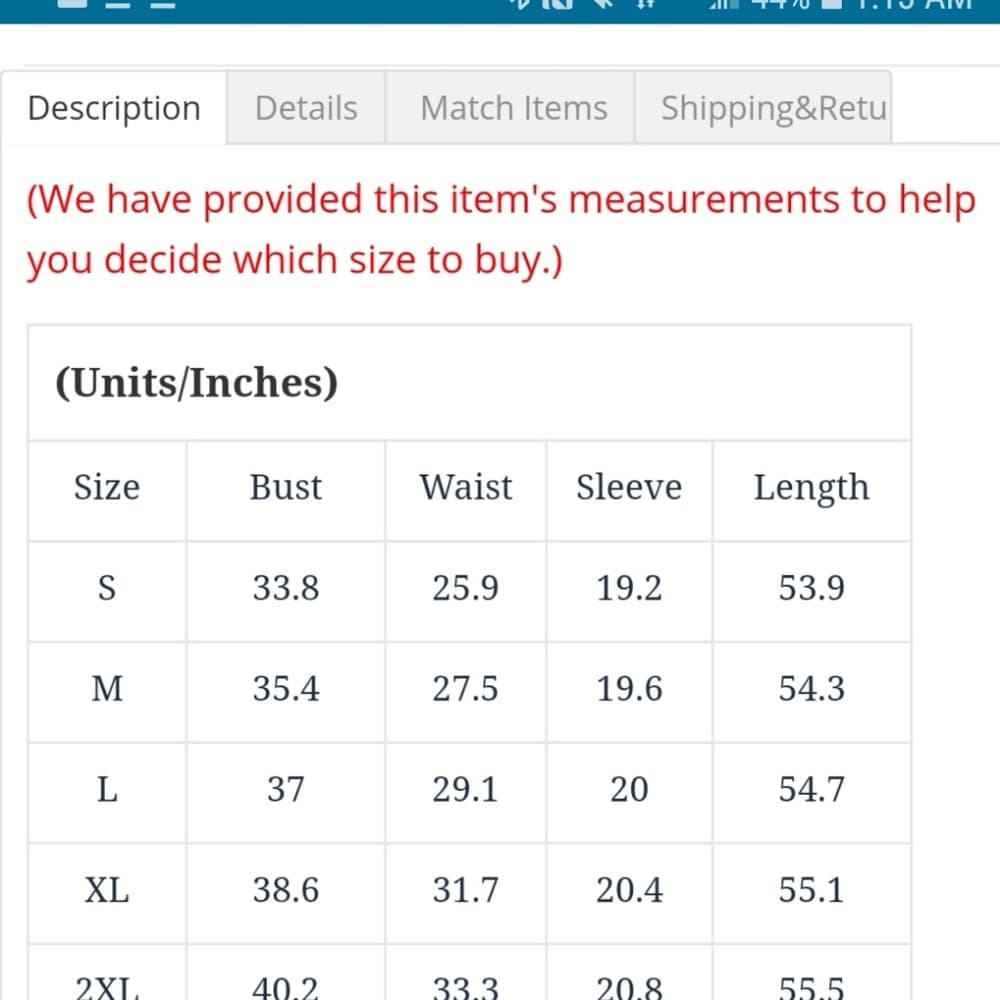Tap the red measurements notice text
The height and width of the screenshot is (1000, 1000).
501,230
